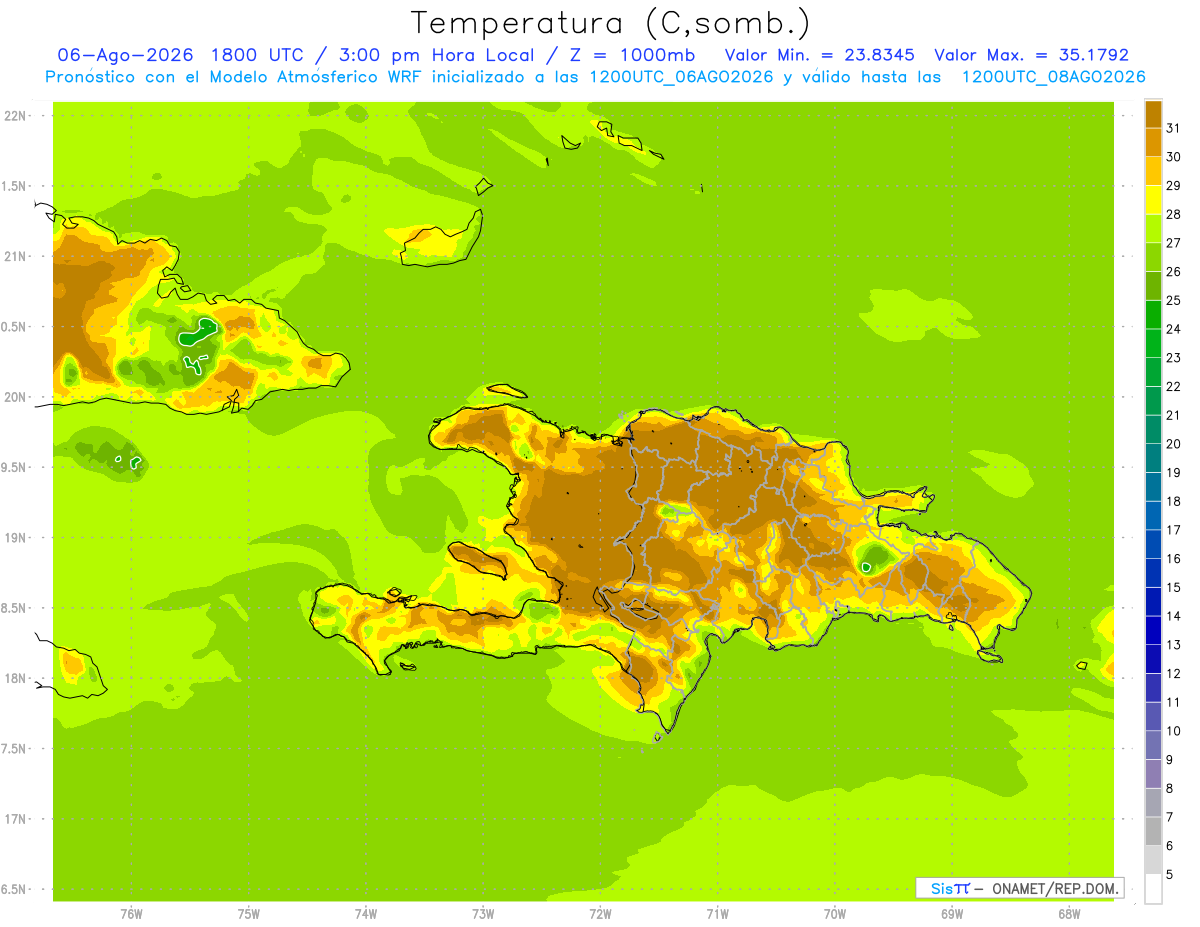
Task: Click the '70W' longitude axis label
Action: click(x=835, y=914)
